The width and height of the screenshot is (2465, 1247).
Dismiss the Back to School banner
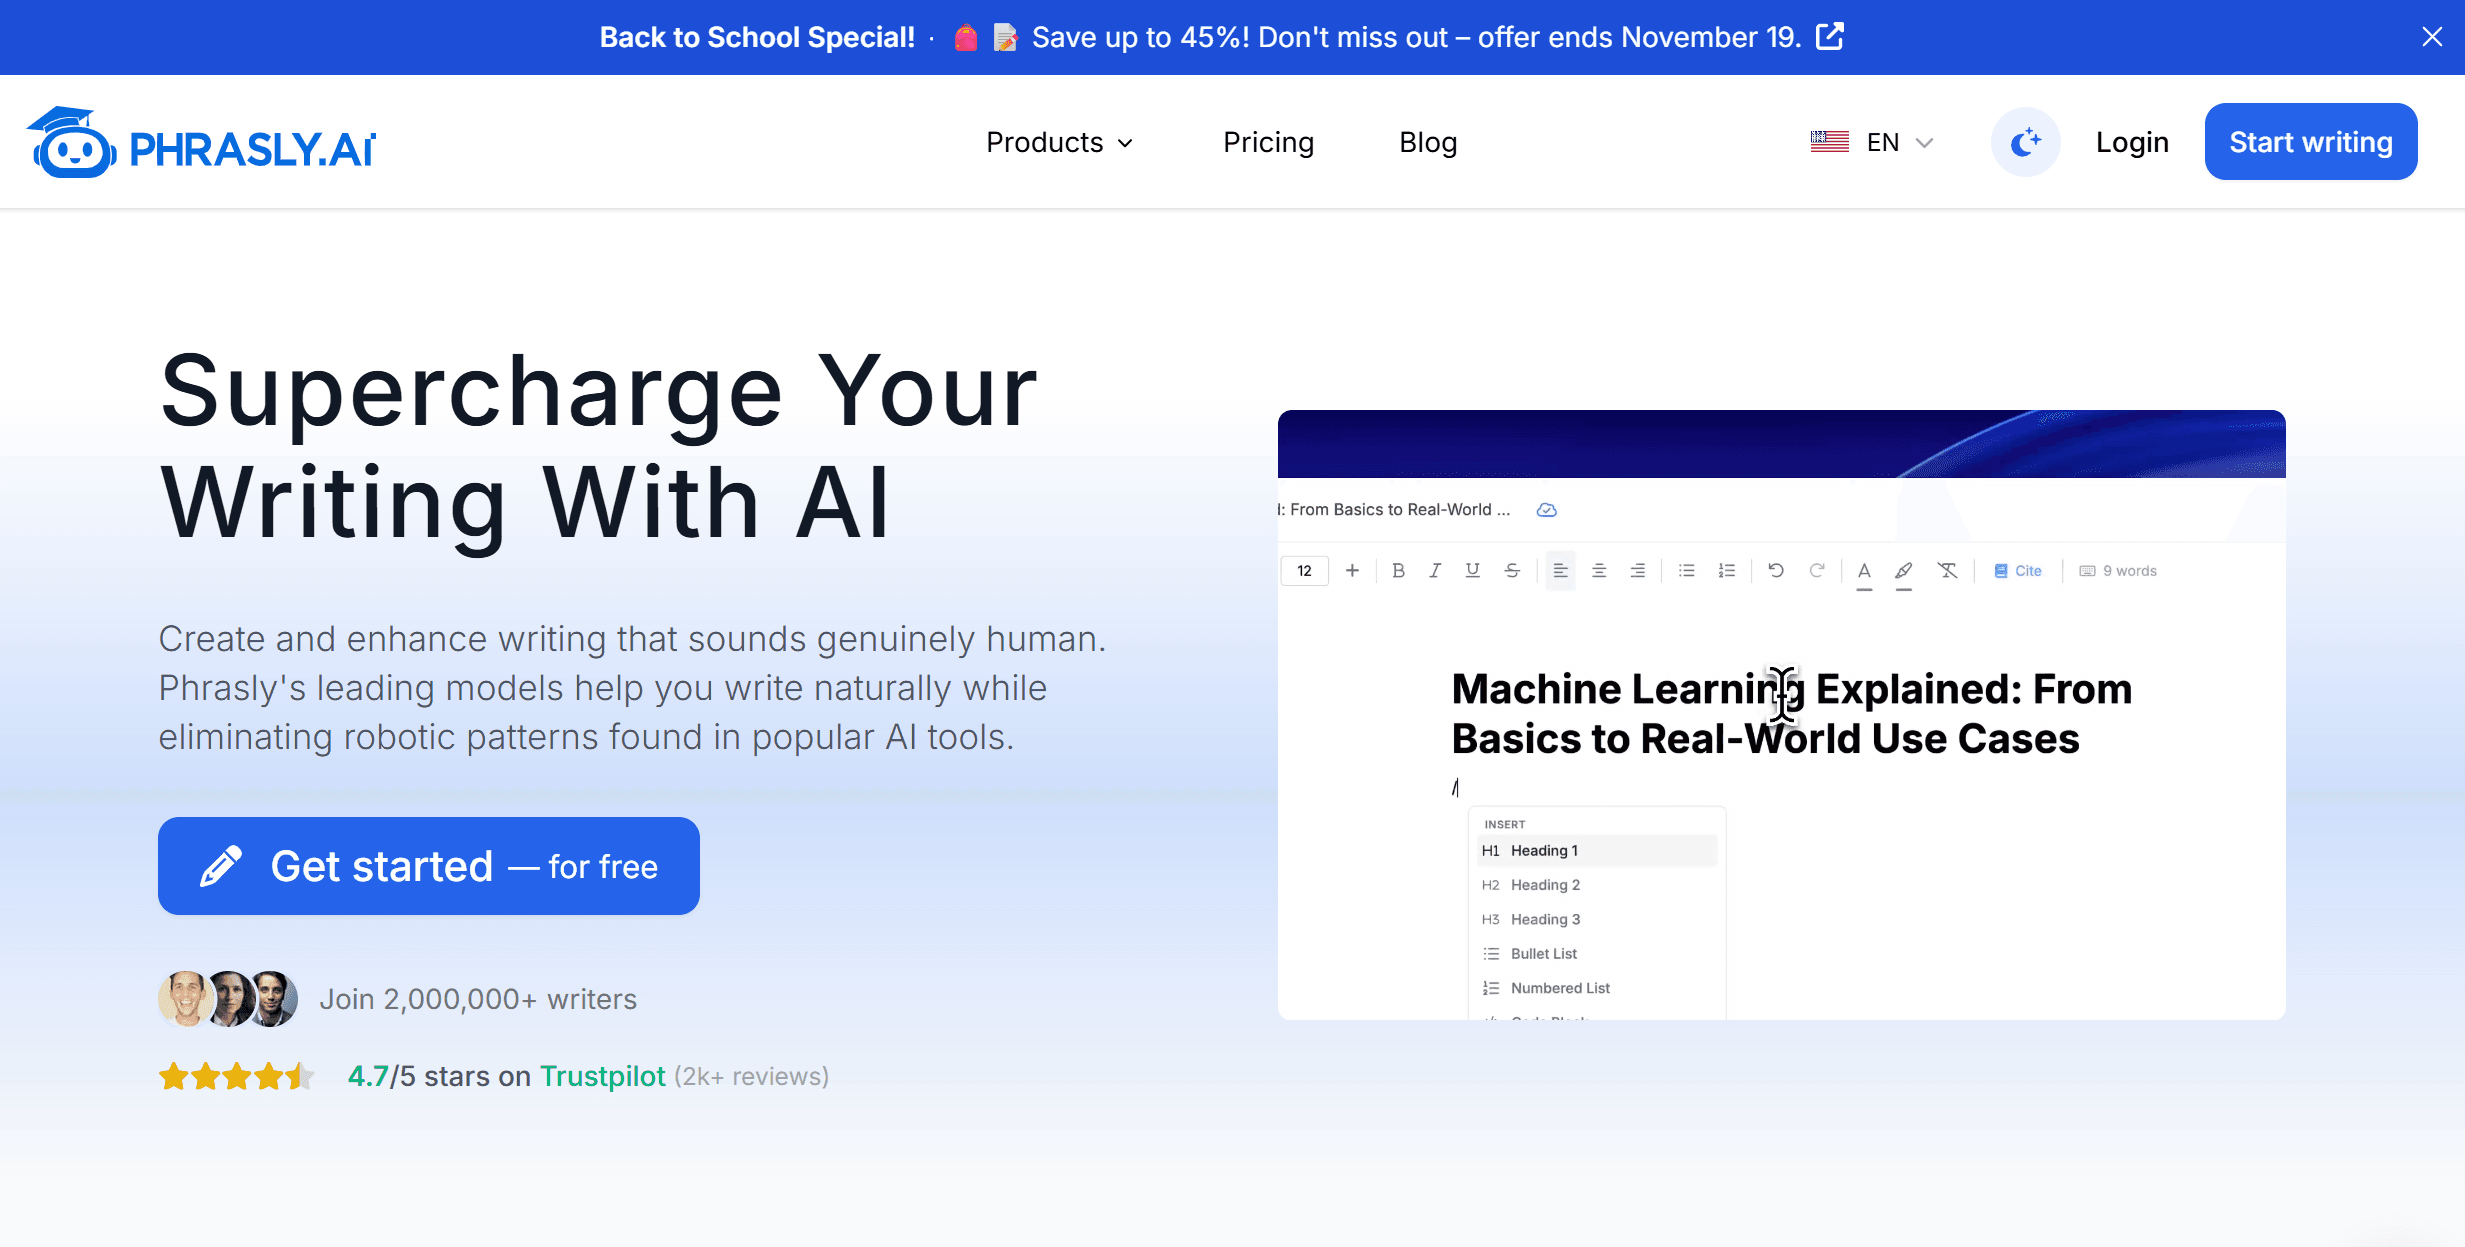point(2432,36)
